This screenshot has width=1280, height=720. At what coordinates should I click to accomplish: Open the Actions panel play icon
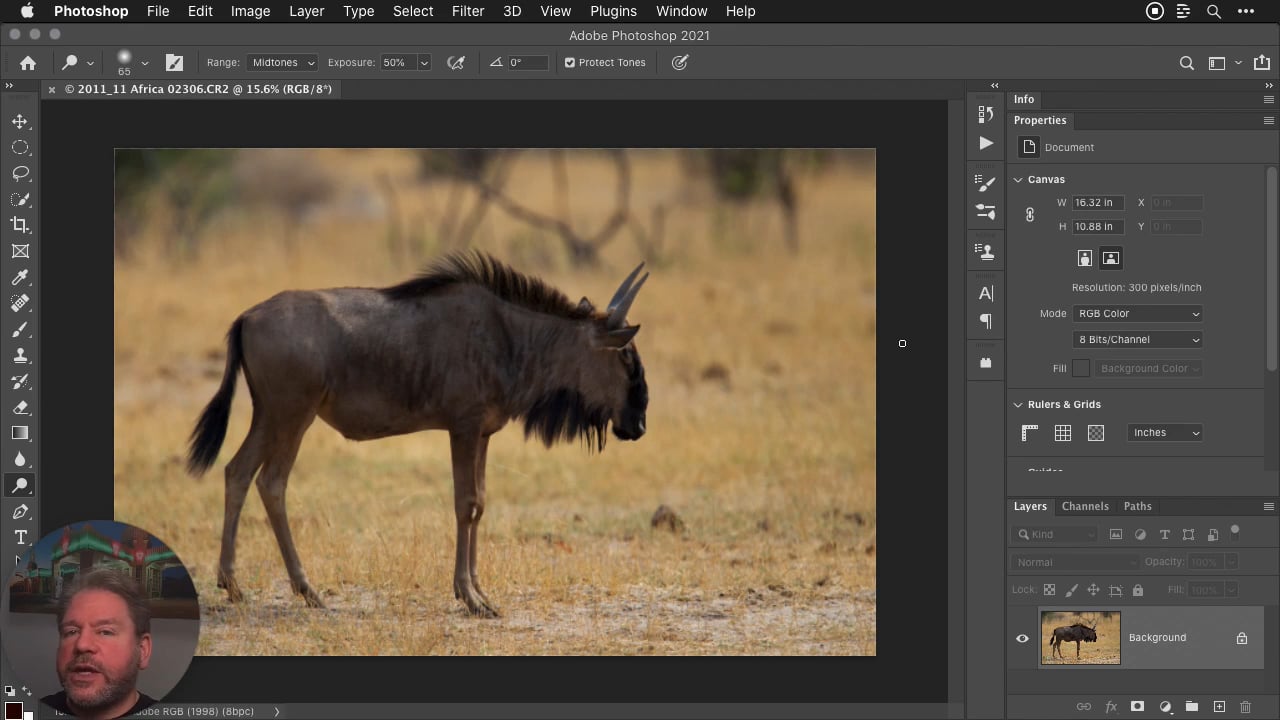pyautogui.click(x=986, y=143)
